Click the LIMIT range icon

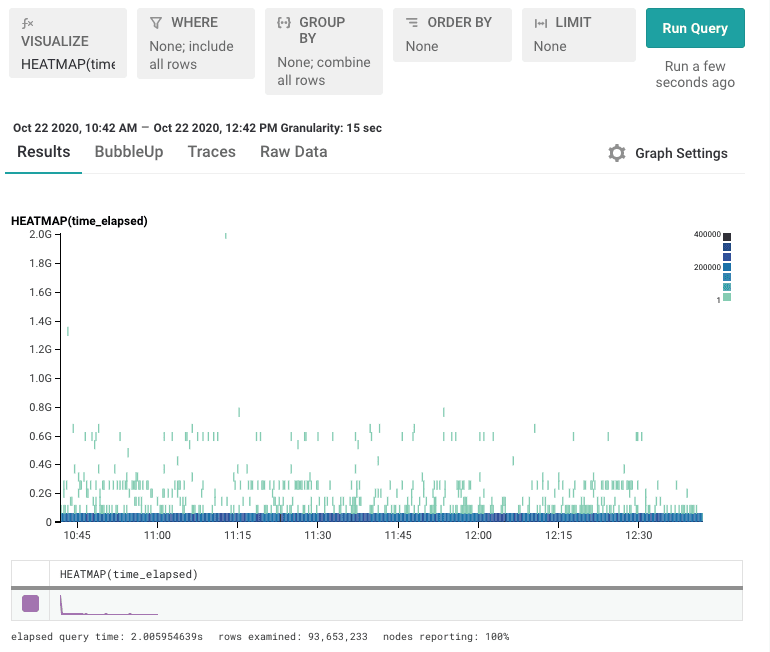[540, 22]
